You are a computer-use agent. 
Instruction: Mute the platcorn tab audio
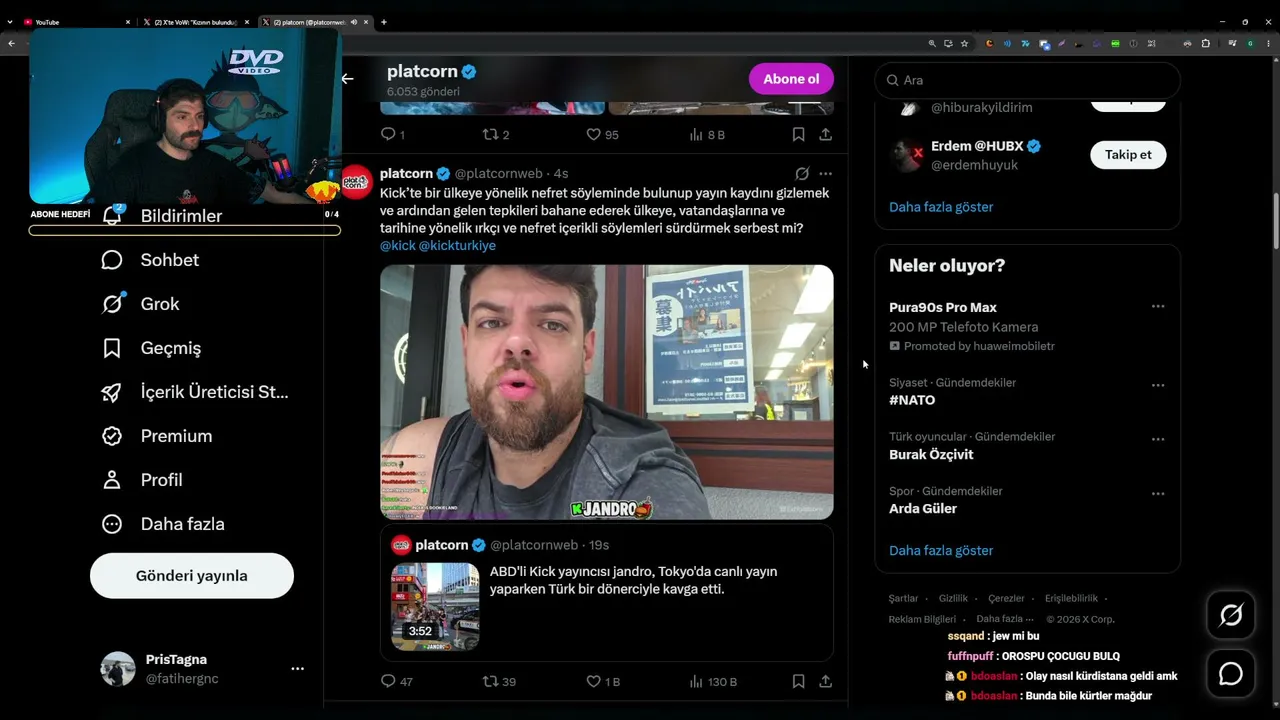click(x=354, y=22)
